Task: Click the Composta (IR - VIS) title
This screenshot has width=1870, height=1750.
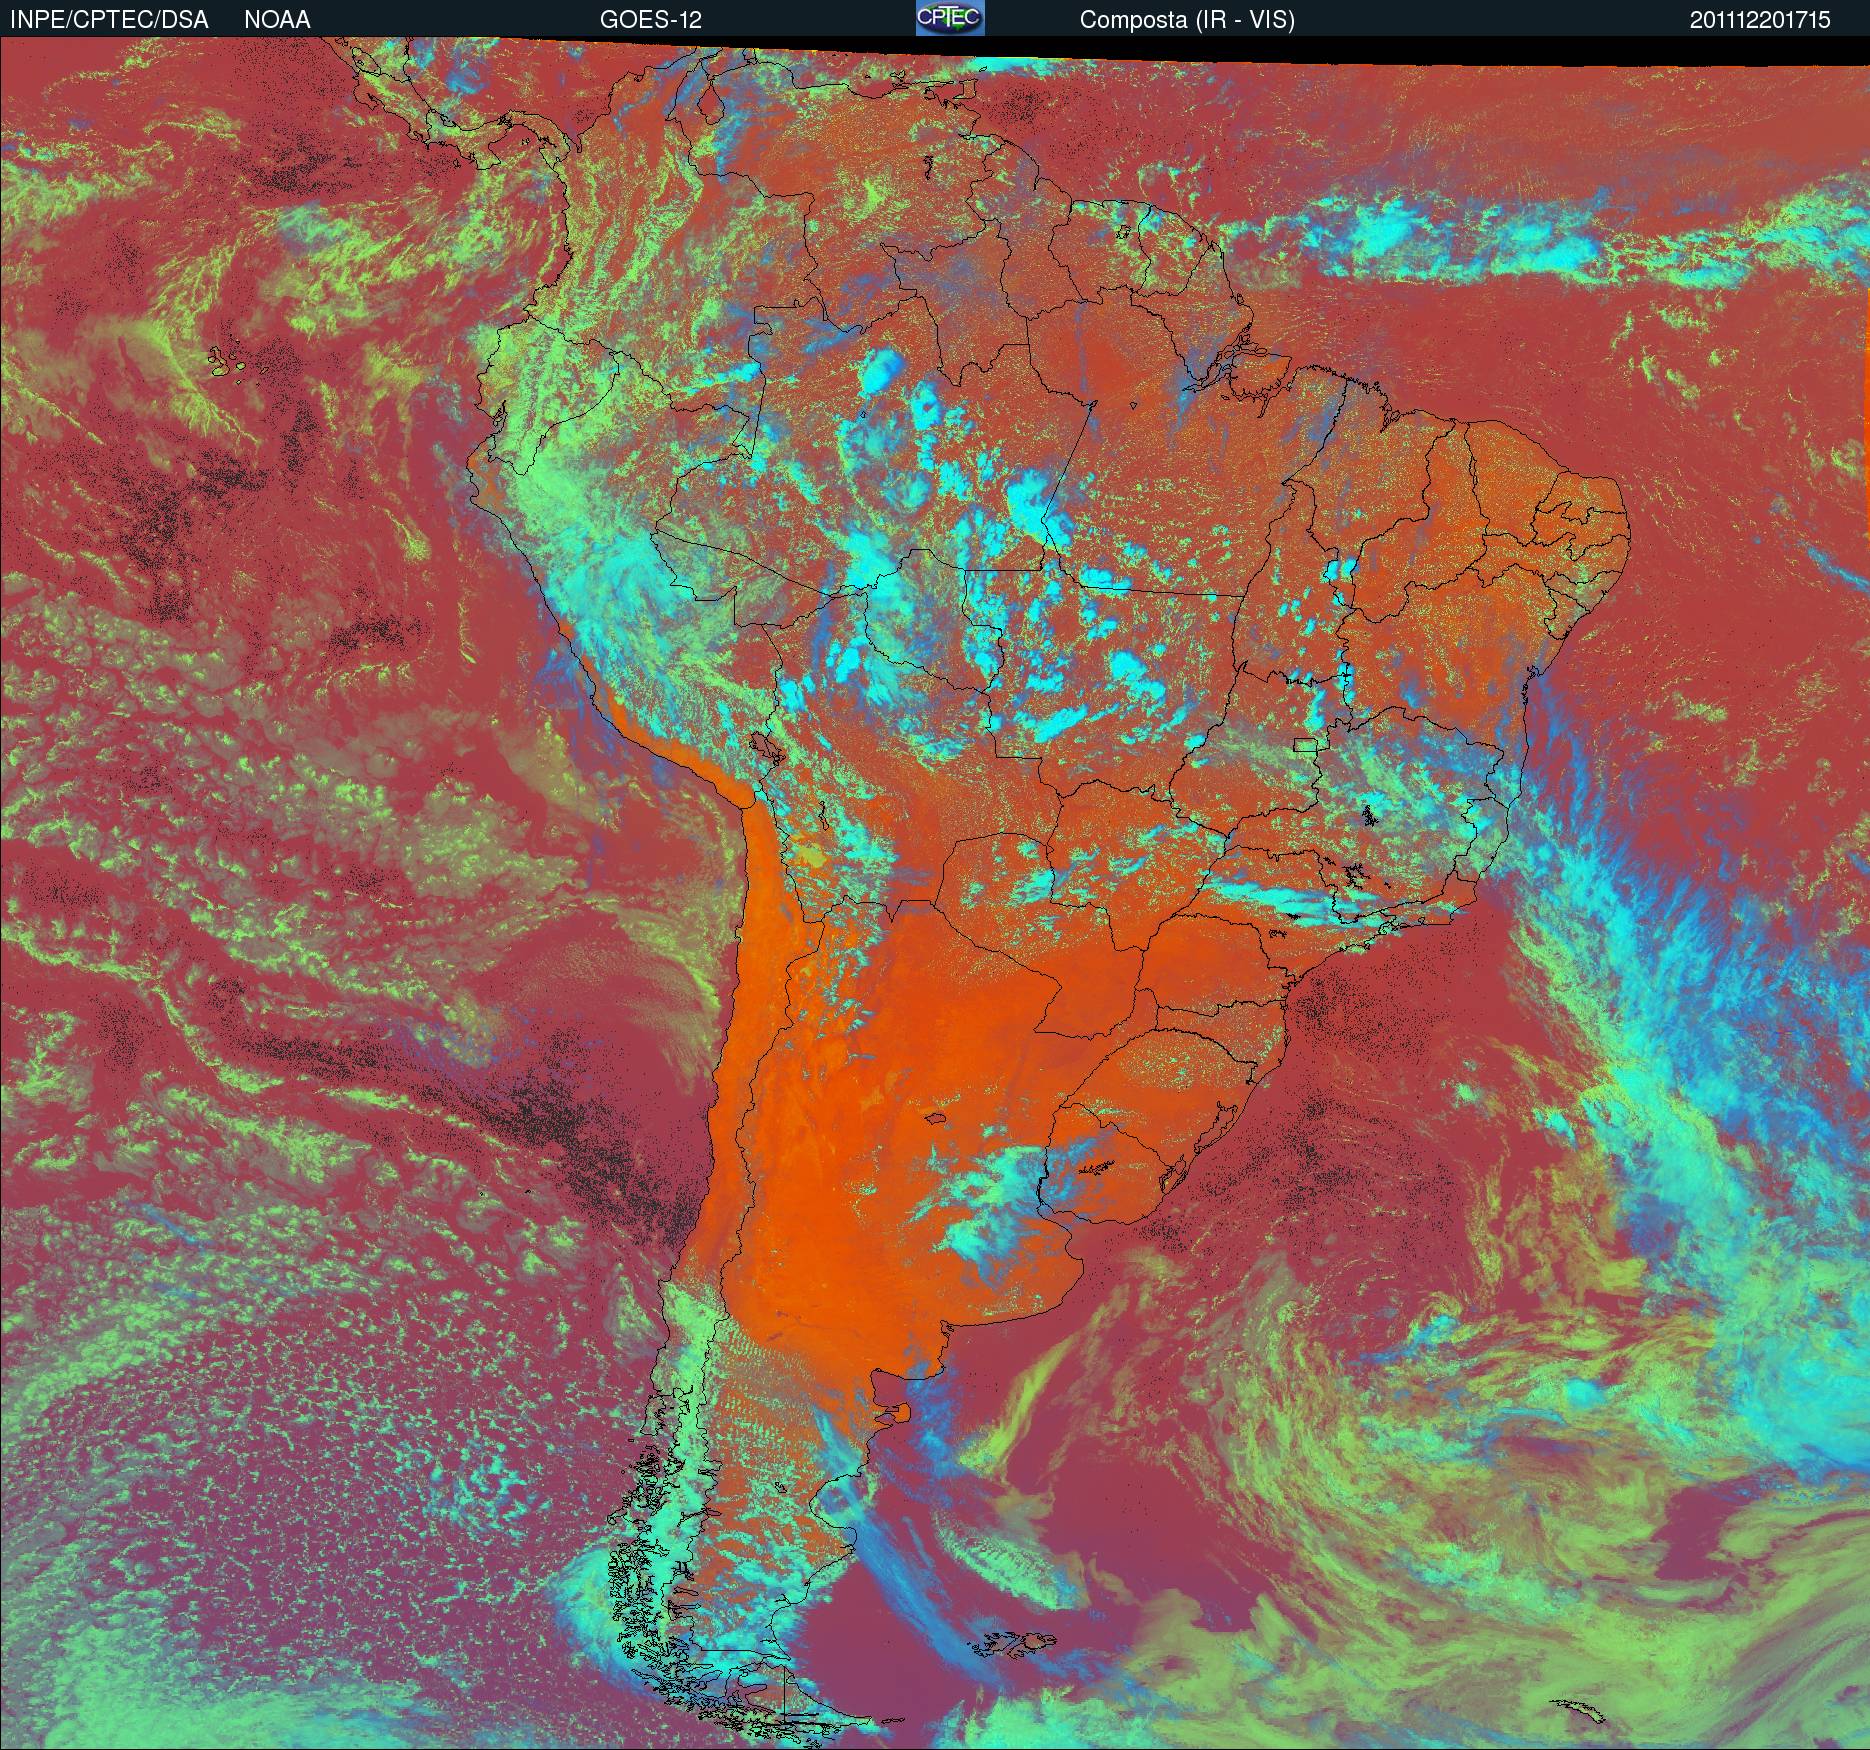Action: point(1187,20)
